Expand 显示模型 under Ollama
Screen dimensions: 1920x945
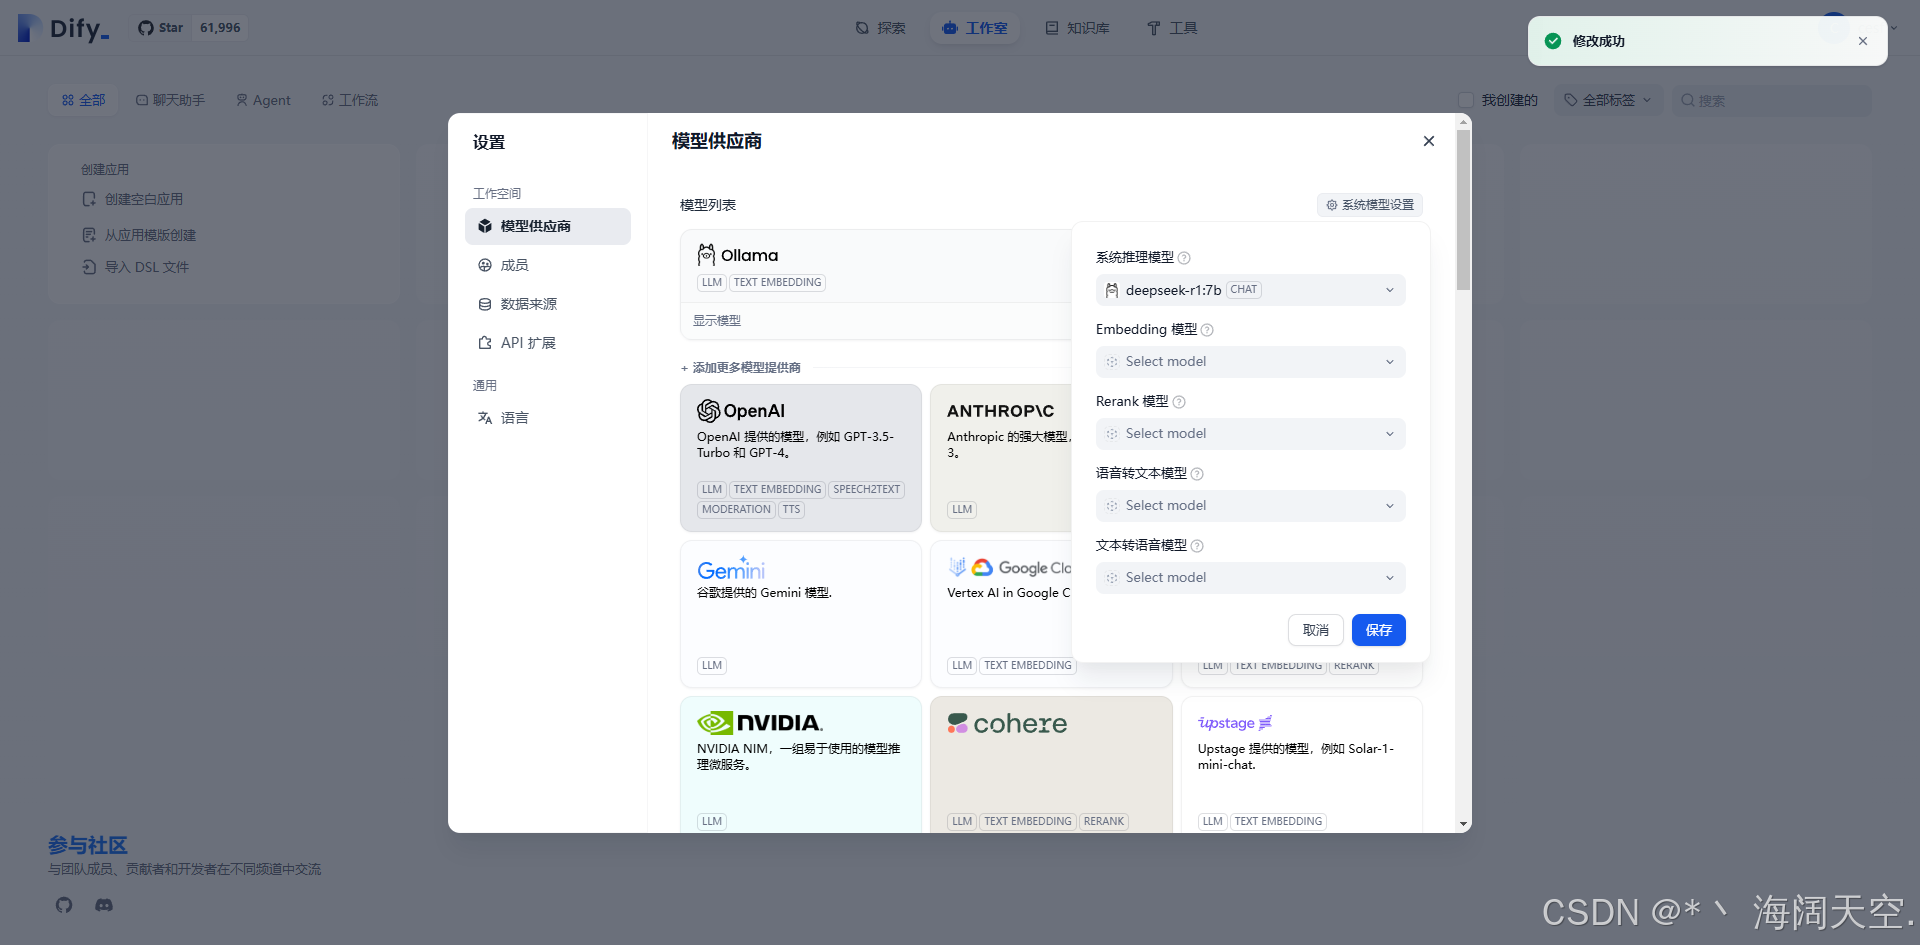point(717,321)
